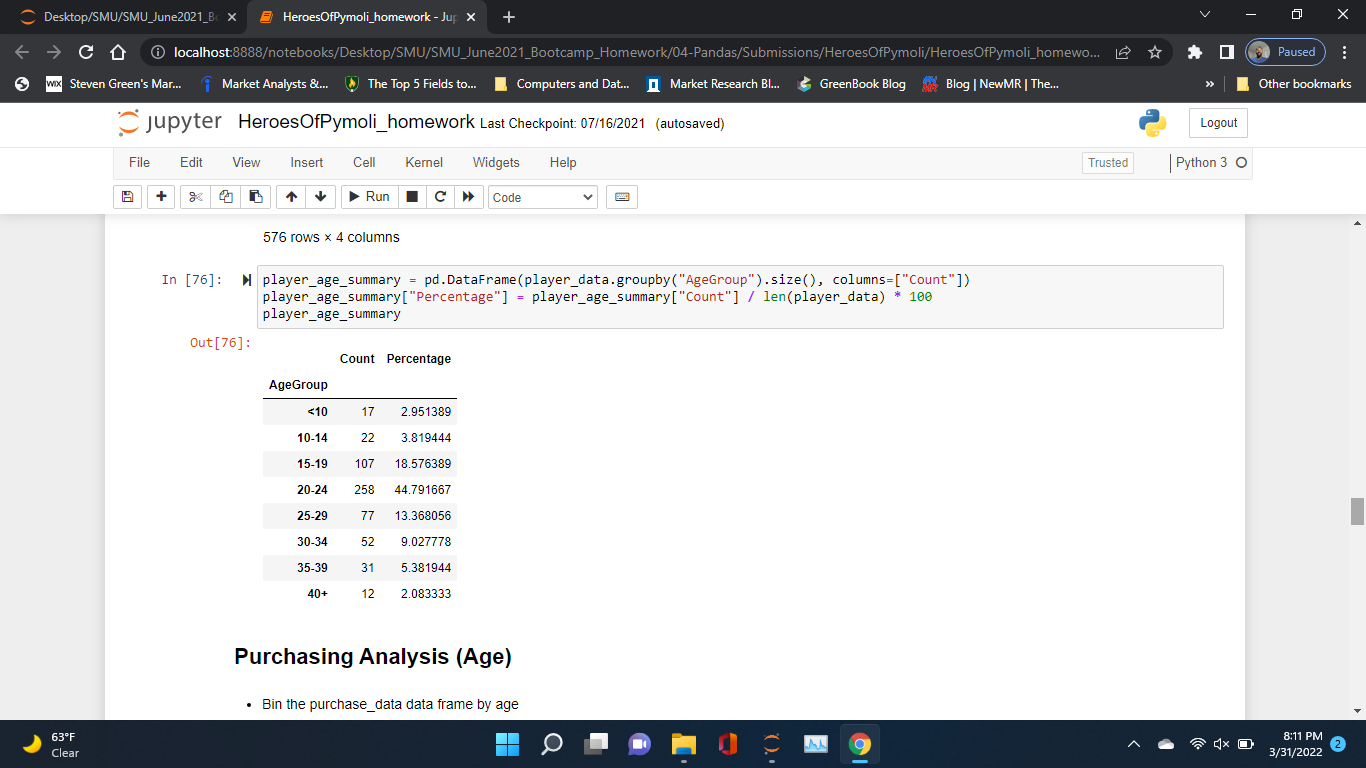
Task: Click the Python 3 kernel idle indicator
Action: coord(1241,163)
